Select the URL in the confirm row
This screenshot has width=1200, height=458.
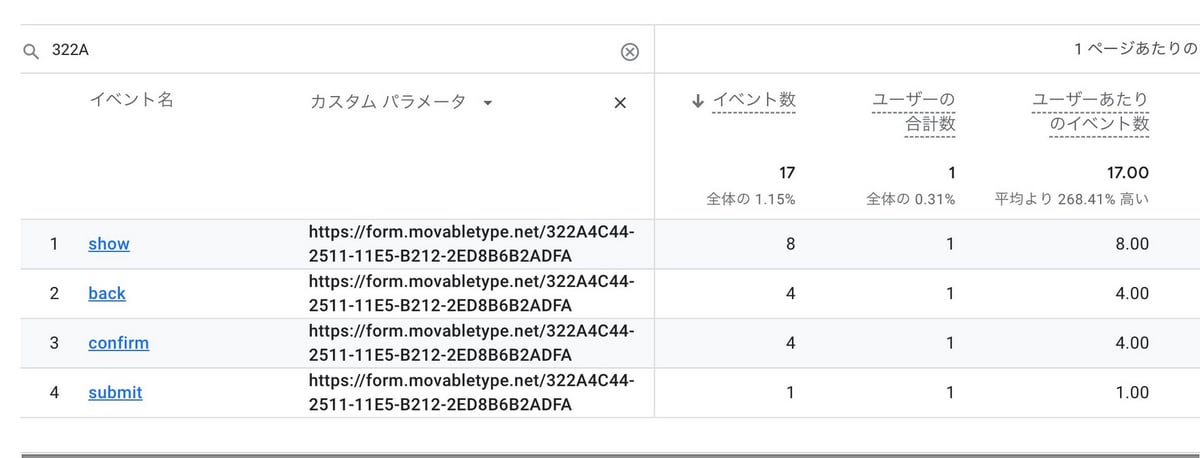472,343
